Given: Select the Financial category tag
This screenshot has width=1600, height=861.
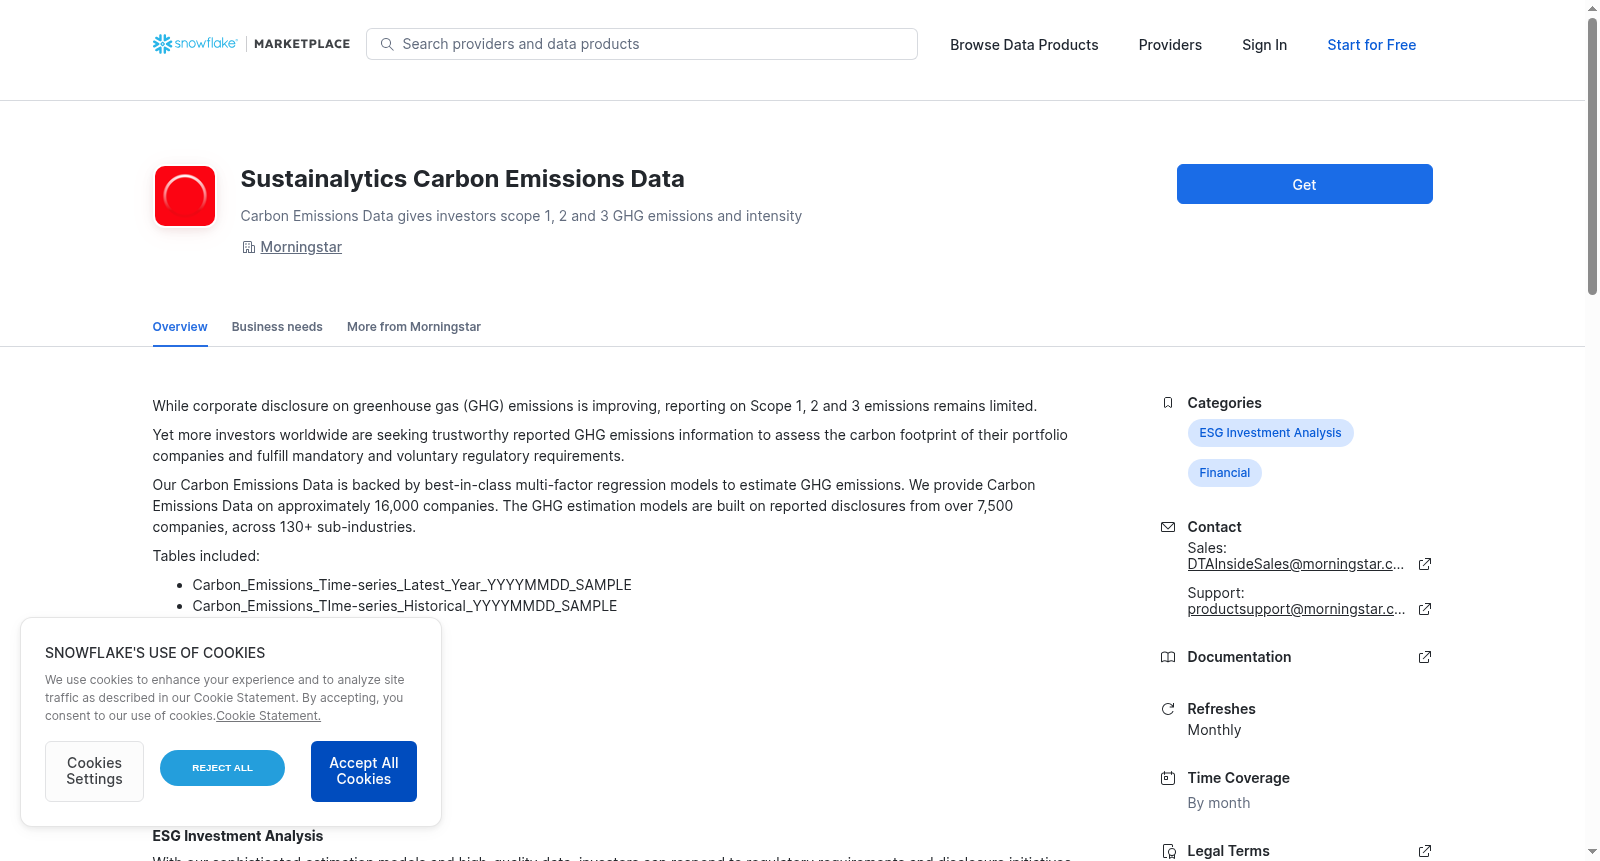Looking at the screenshot, I should (1224, 473).
